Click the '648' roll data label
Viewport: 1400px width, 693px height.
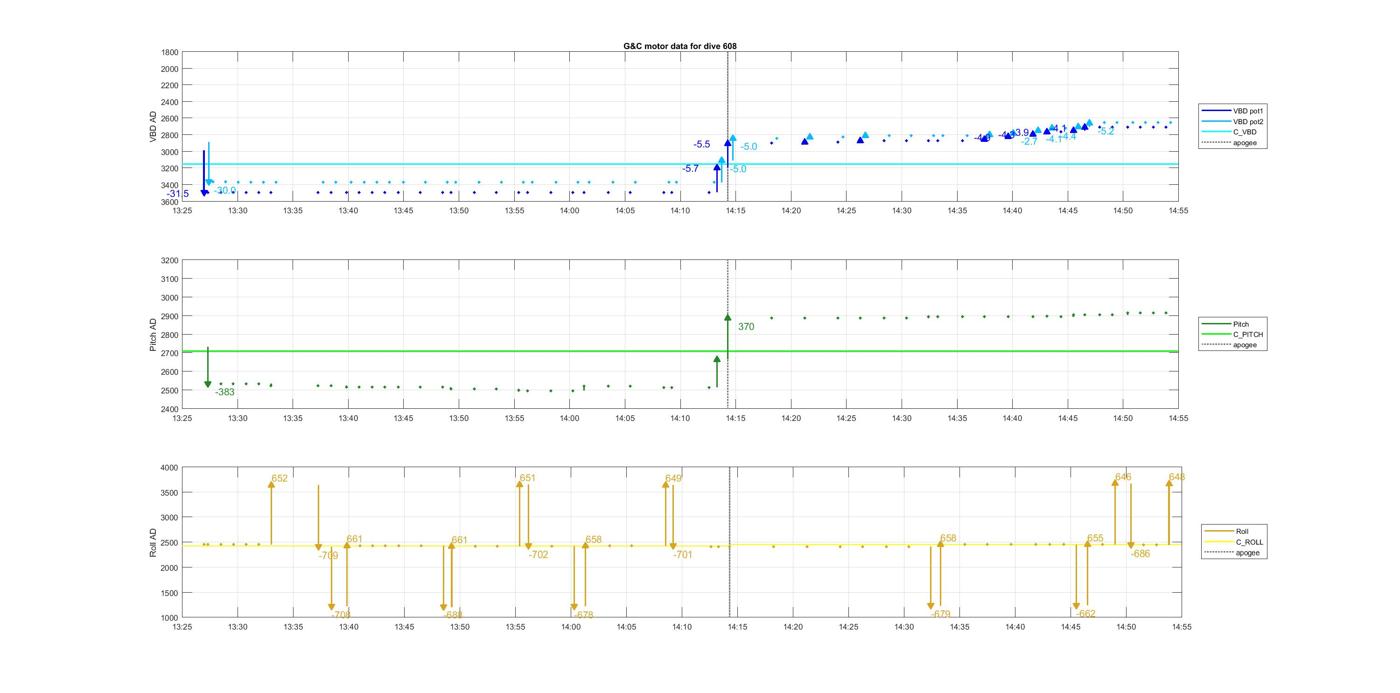pos(1176,477)
